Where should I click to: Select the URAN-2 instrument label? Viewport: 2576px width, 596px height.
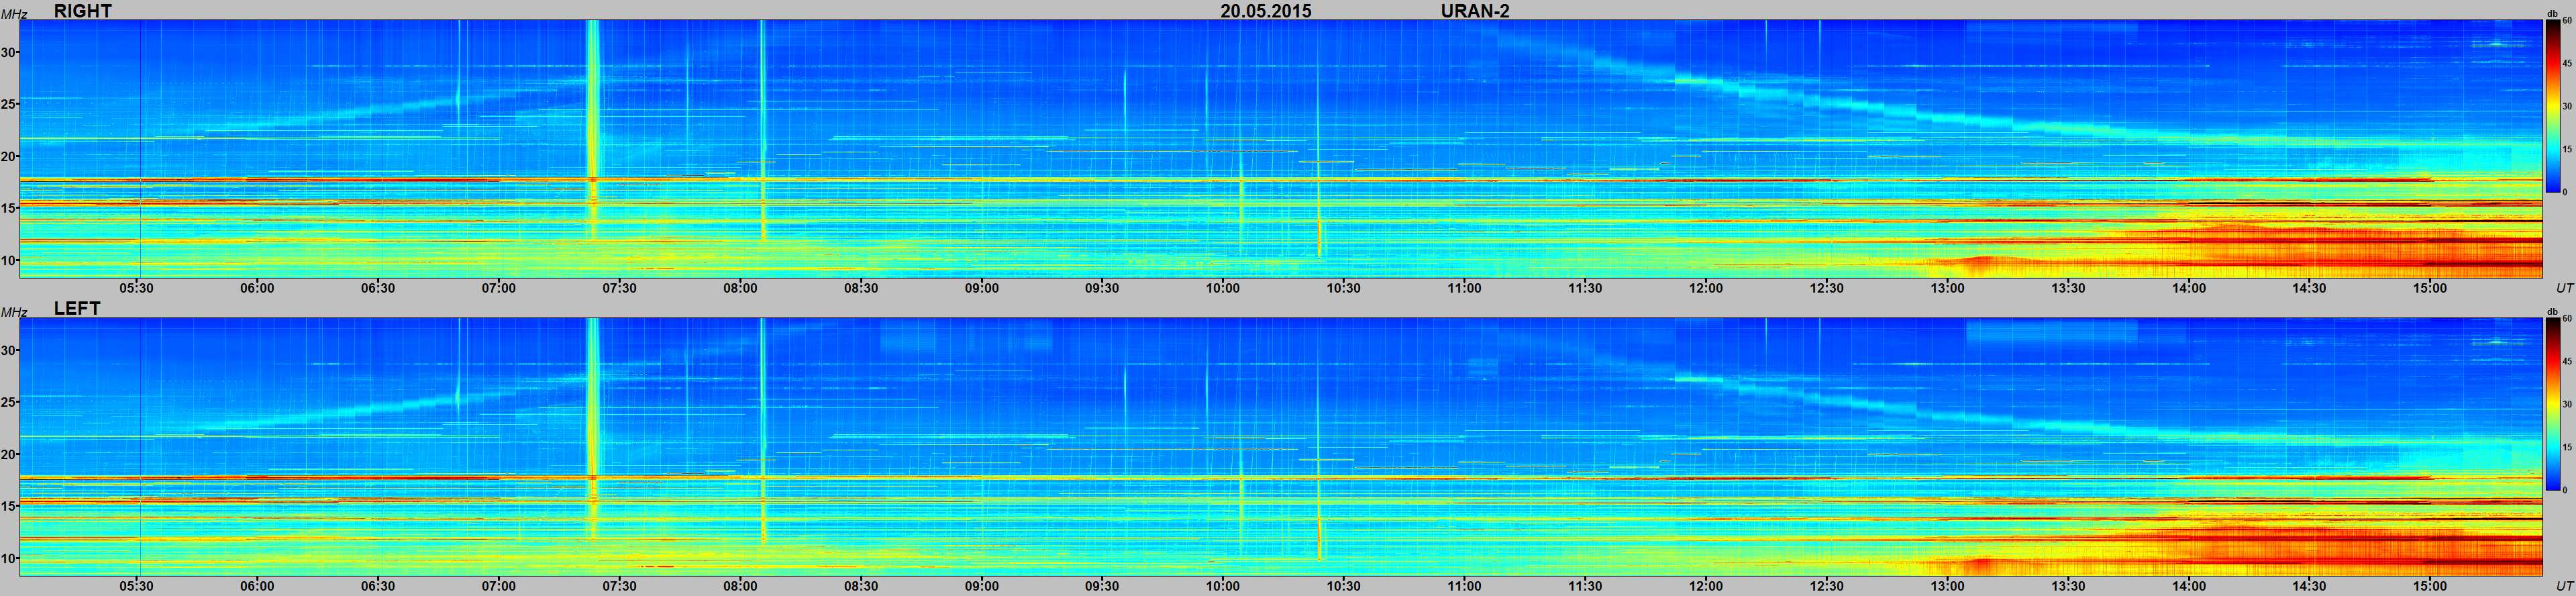pyautogui.click(x=1475, y=11)
